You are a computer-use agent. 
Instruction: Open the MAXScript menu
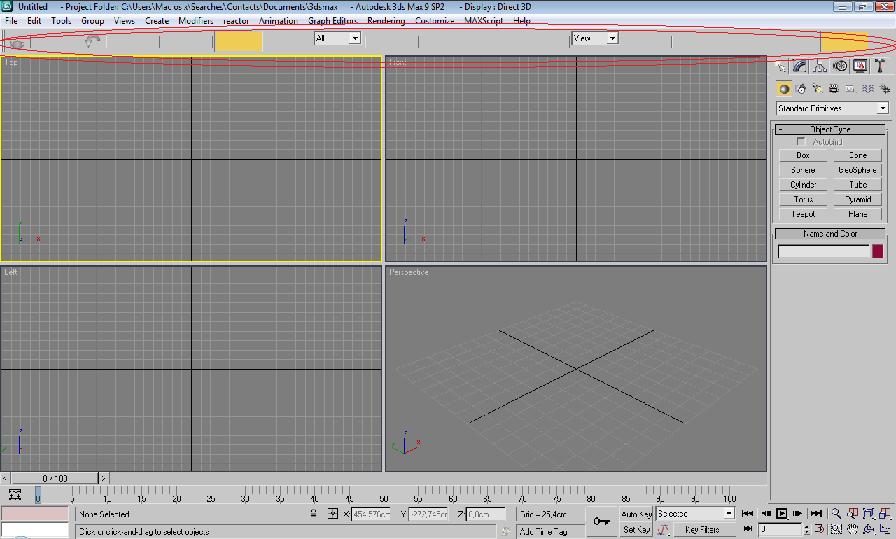pos(483,21)
